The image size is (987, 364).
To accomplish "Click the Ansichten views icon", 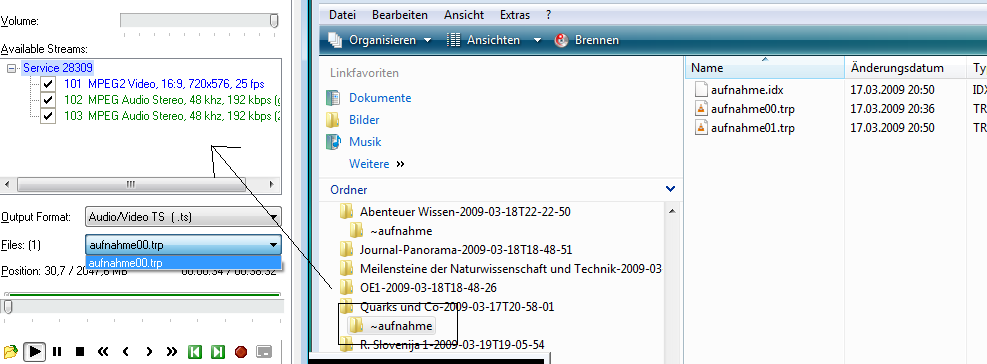I will (x=453, y=40).
